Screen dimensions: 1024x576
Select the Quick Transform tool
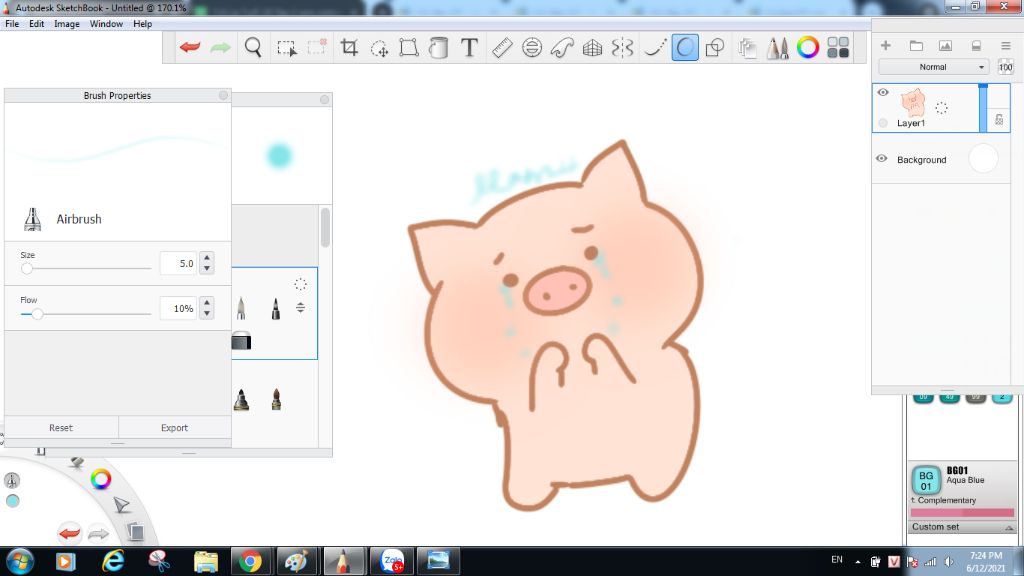(x=379, y=48)
